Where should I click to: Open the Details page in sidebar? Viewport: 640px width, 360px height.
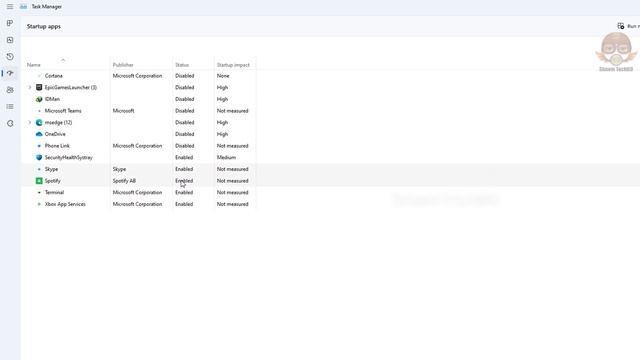tap(10, 107)
